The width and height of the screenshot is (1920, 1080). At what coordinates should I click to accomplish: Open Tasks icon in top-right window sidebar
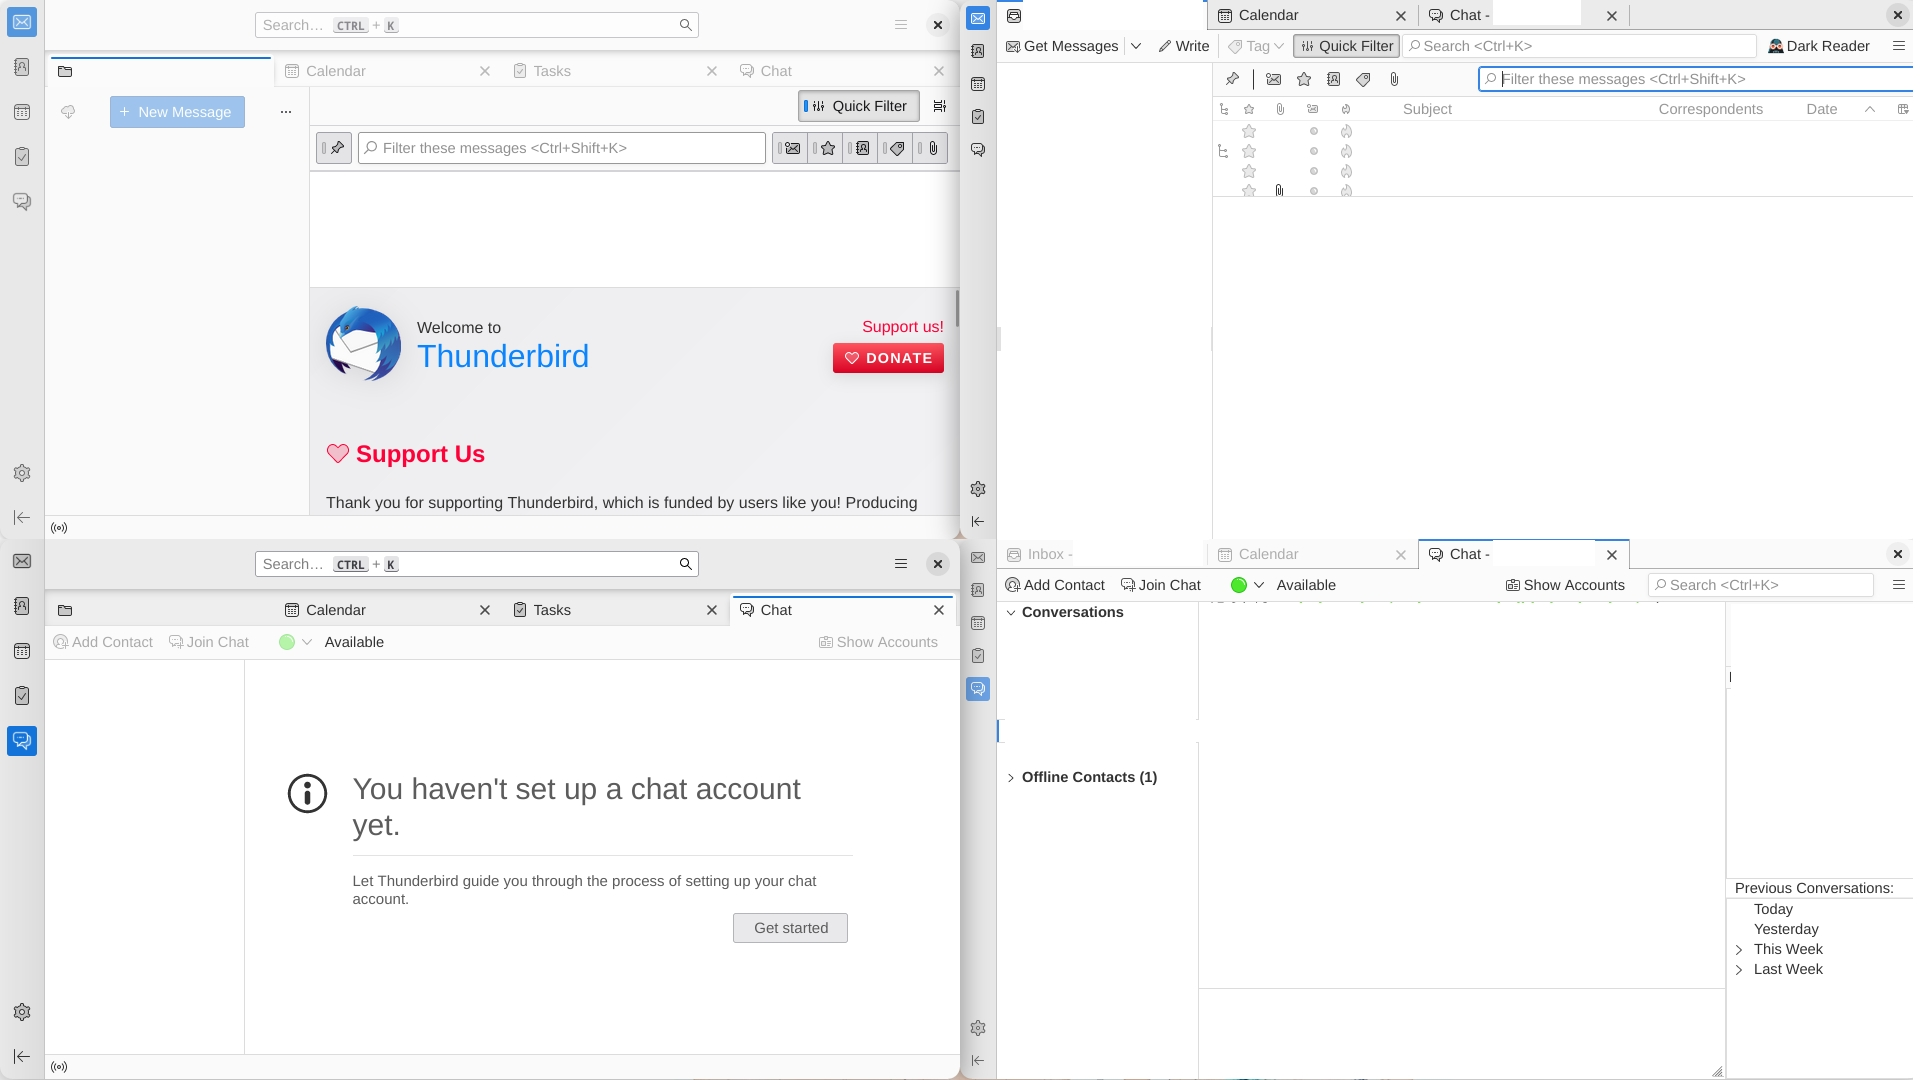[x=978, y=117]
